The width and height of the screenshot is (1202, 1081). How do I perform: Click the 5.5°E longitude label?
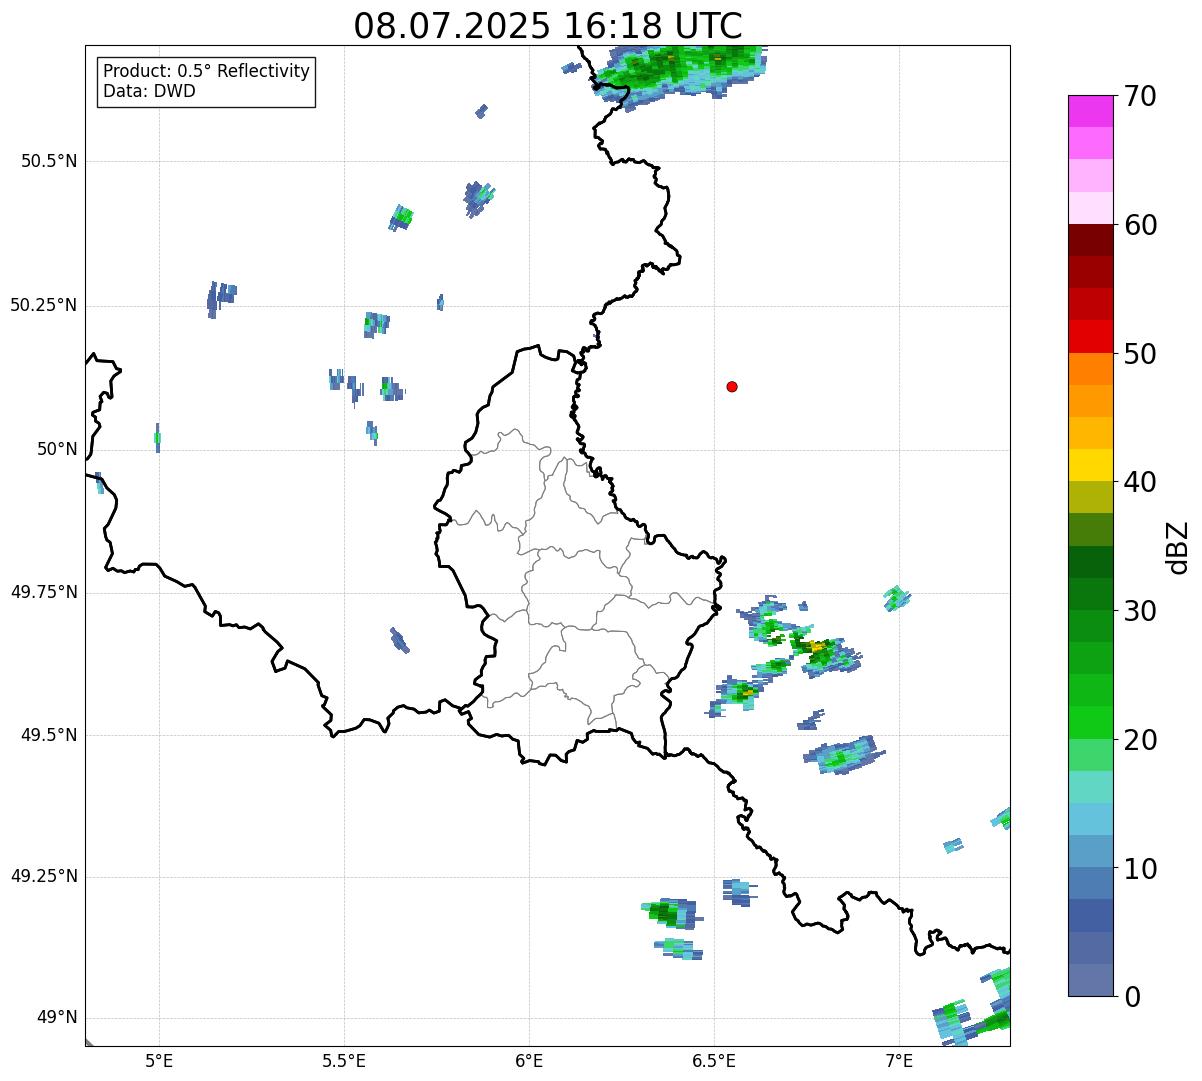click(x=344, y=1061)
